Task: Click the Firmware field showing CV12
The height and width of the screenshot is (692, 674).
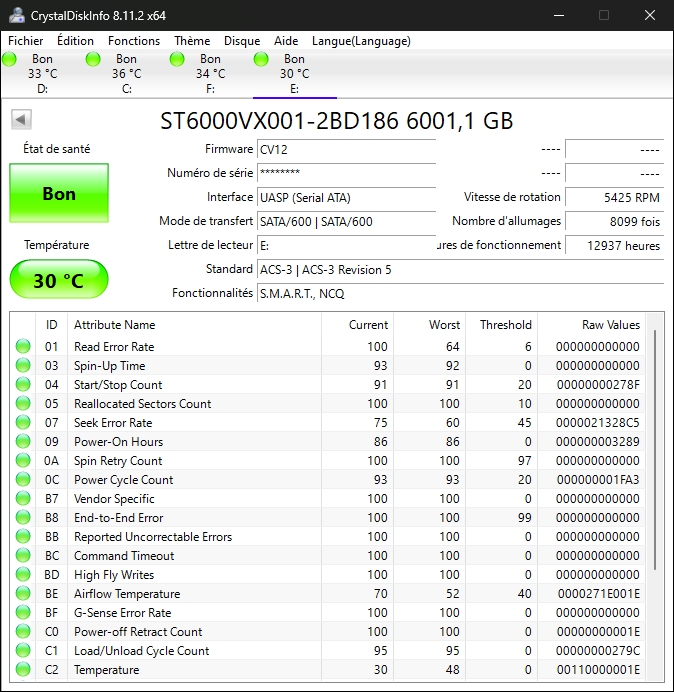Action: pos(346,149)
